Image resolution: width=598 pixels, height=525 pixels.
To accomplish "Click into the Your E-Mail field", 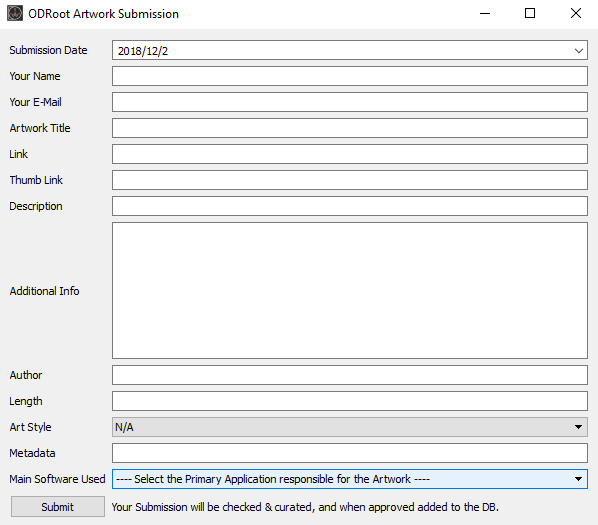I will pos(350,102).
